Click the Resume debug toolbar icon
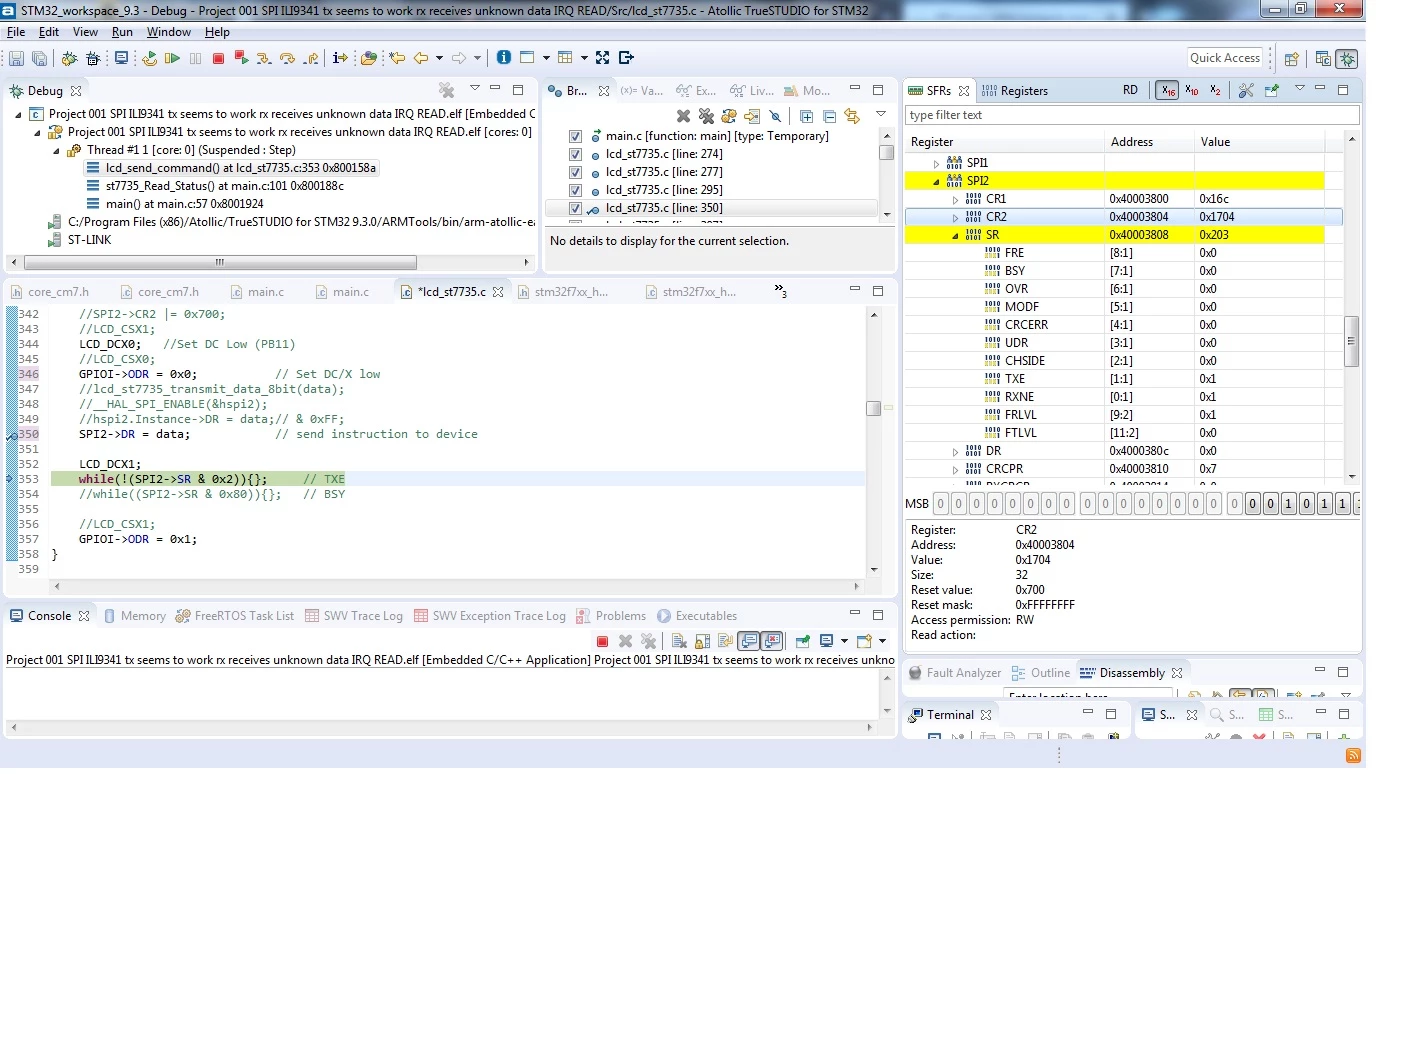1408x1060 pixels. [172, 58]
